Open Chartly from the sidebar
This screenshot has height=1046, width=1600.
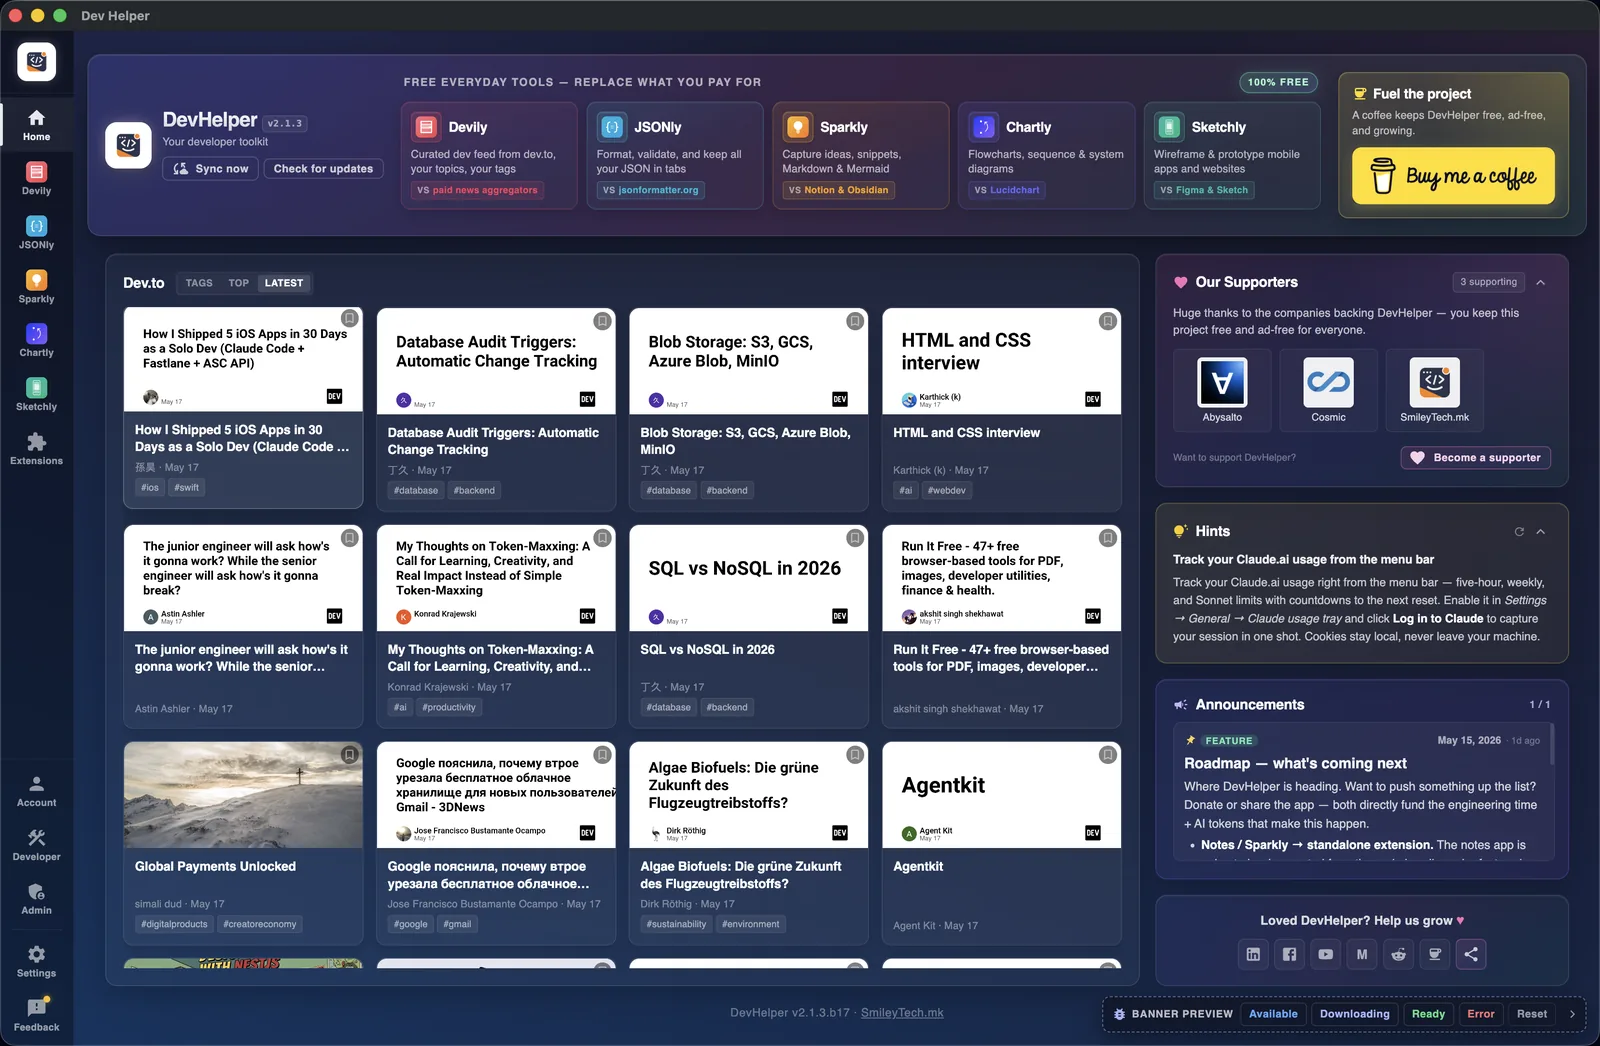click(36, 341)
